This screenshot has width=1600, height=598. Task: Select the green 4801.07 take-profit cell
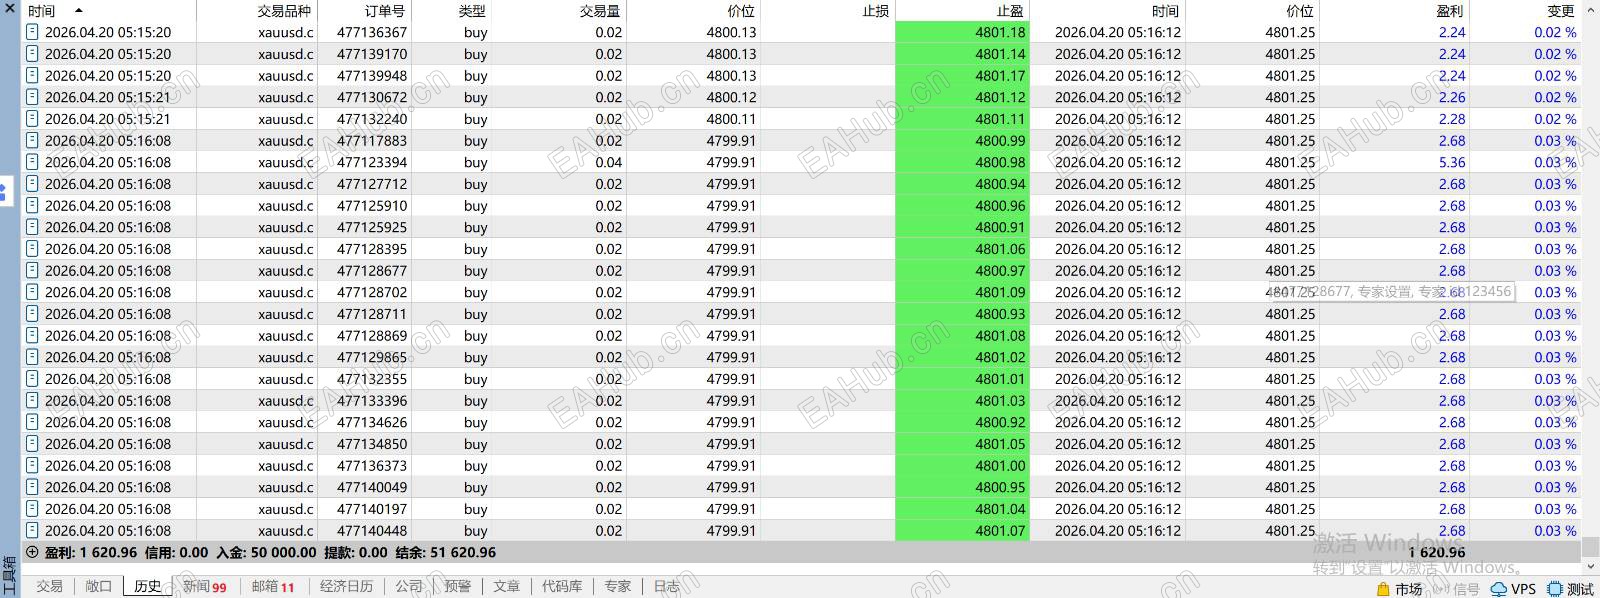pos(962,531)
